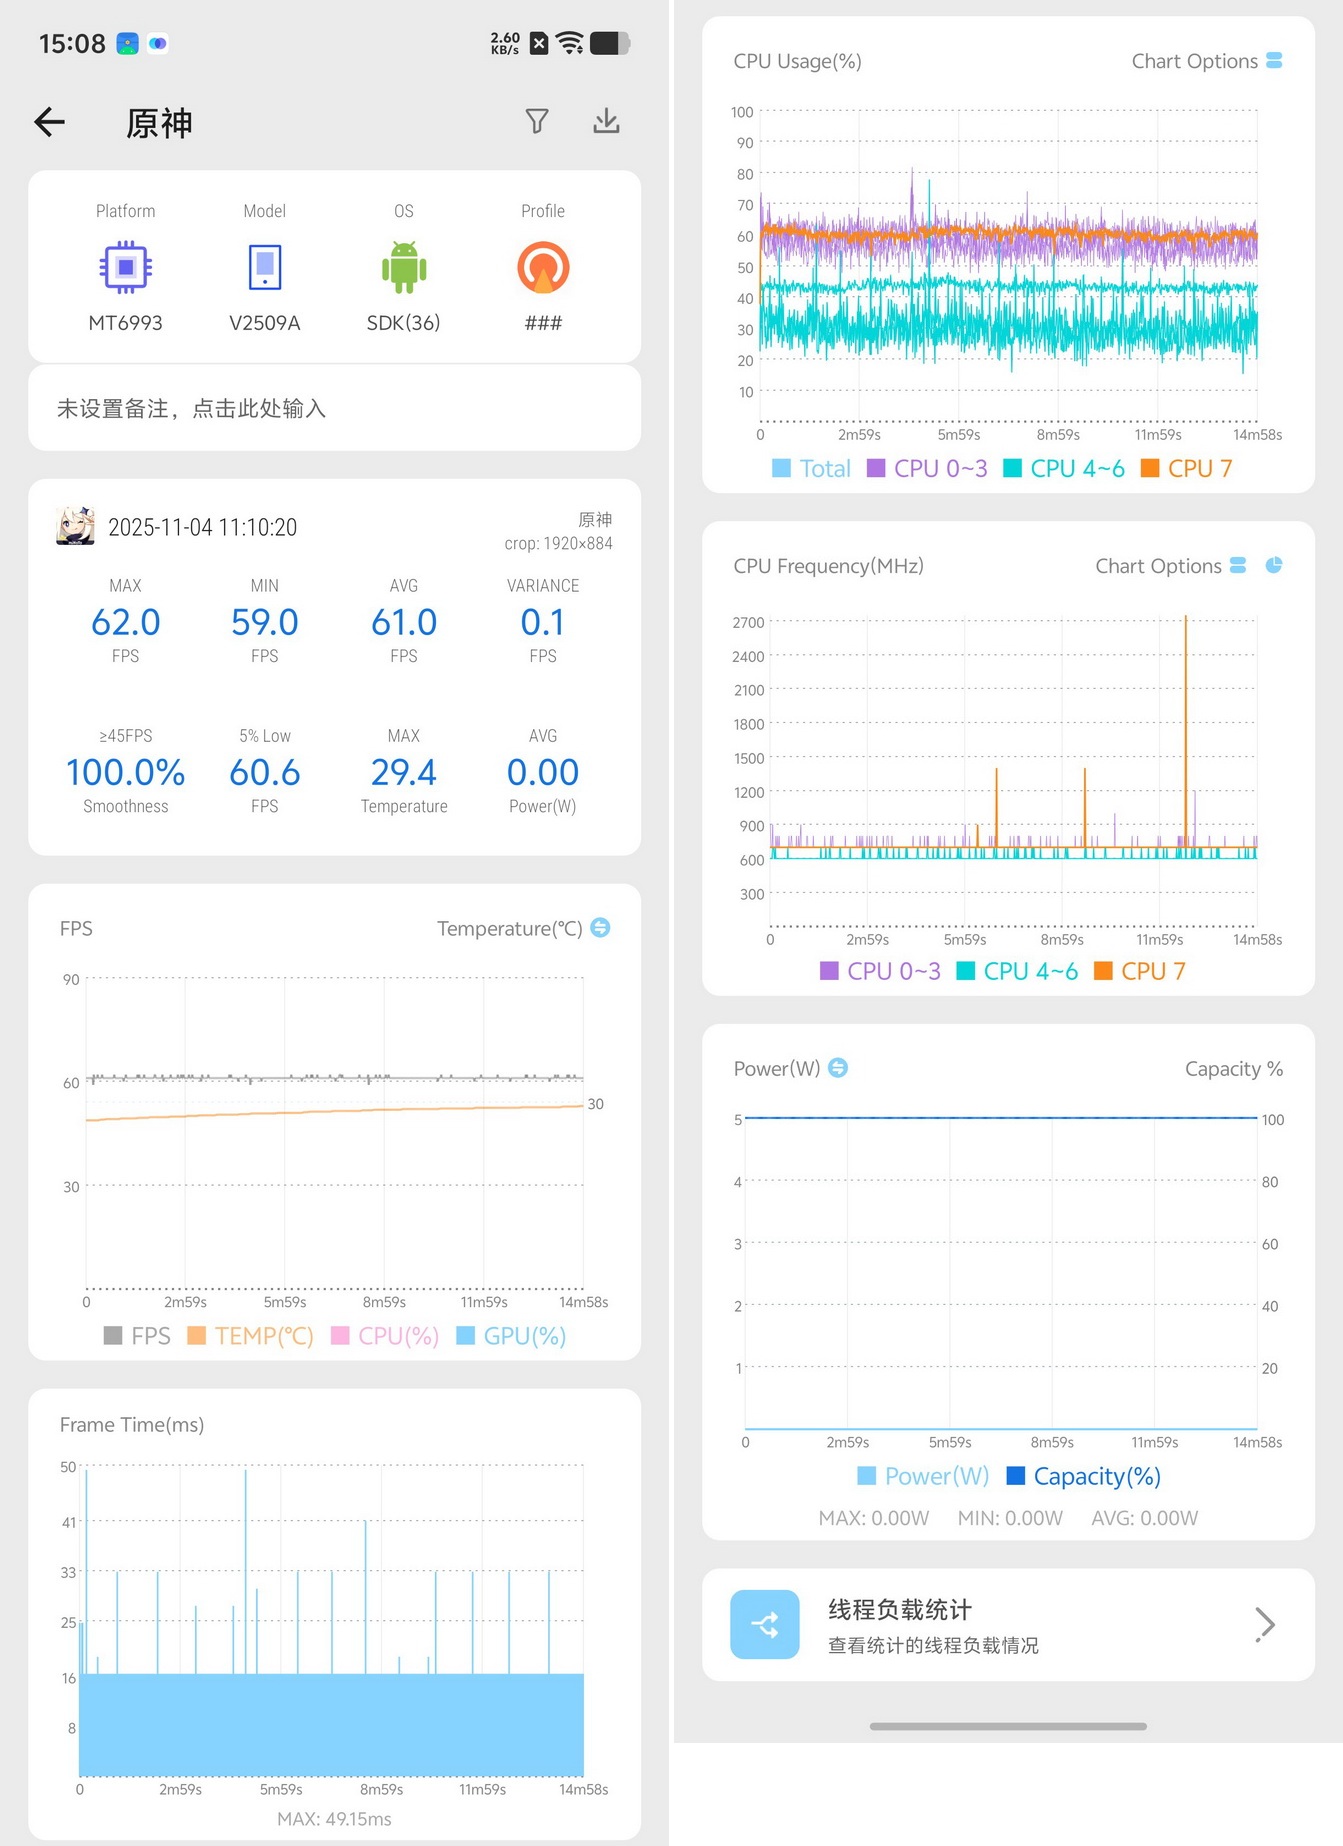Select the MT6993 platform chip icon
The image size is (1343, 1846).
pyautogui.click(x=125, y=267)
